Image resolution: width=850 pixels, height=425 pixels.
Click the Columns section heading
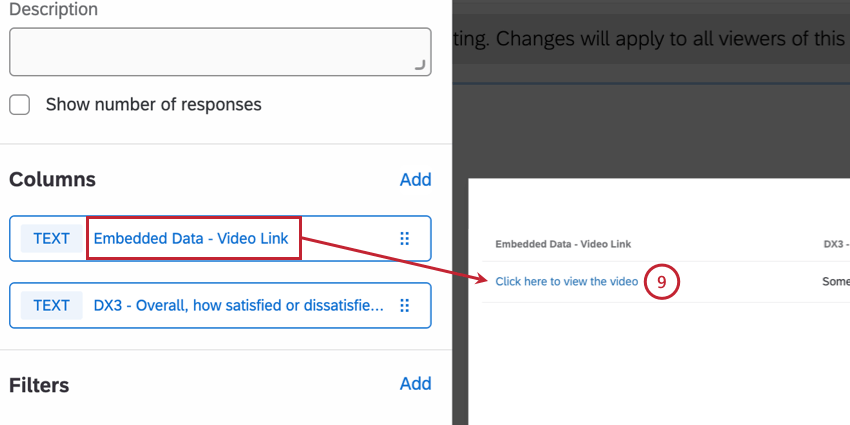tap(52, 180)
